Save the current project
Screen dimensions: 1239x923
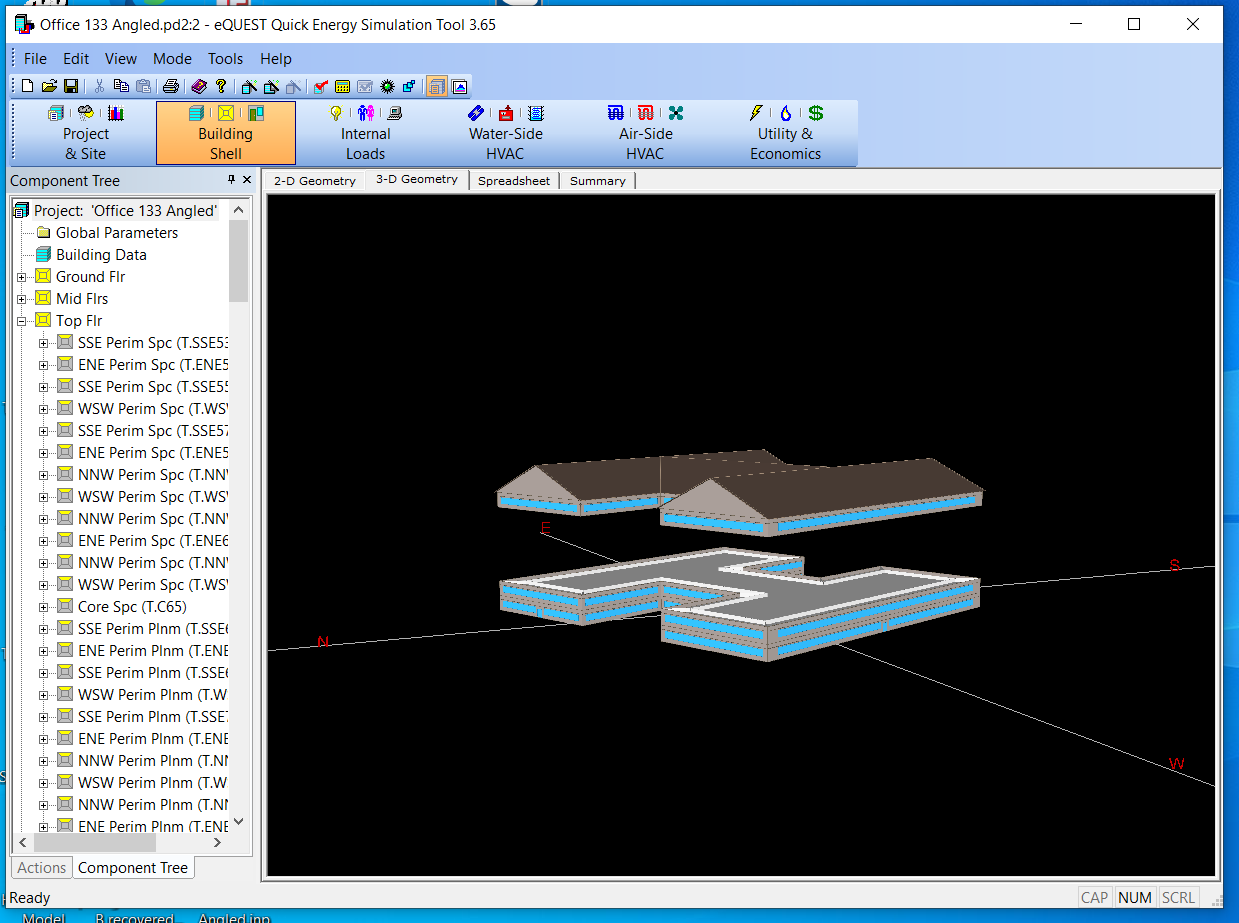[71, 87]
